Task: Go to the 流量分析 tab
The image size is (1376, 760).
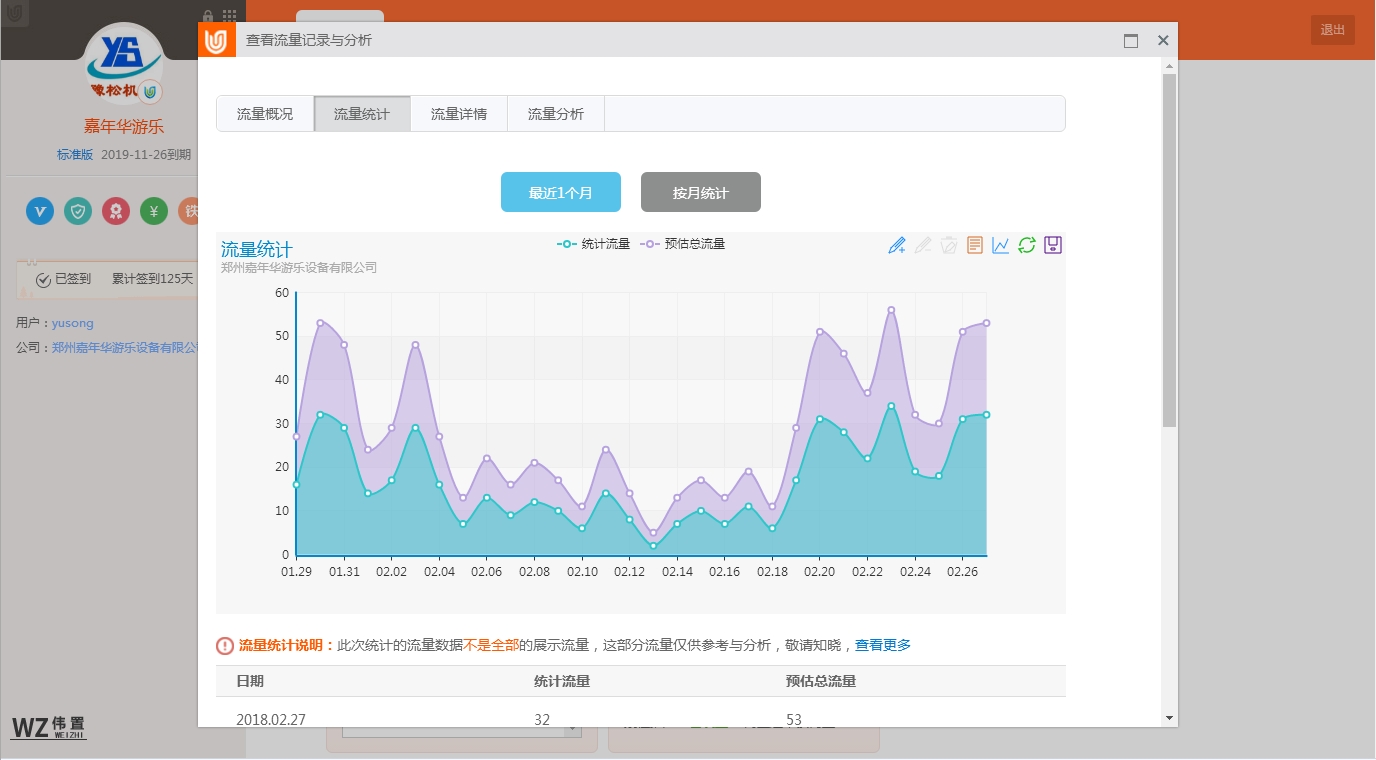Action: (556, 114)
